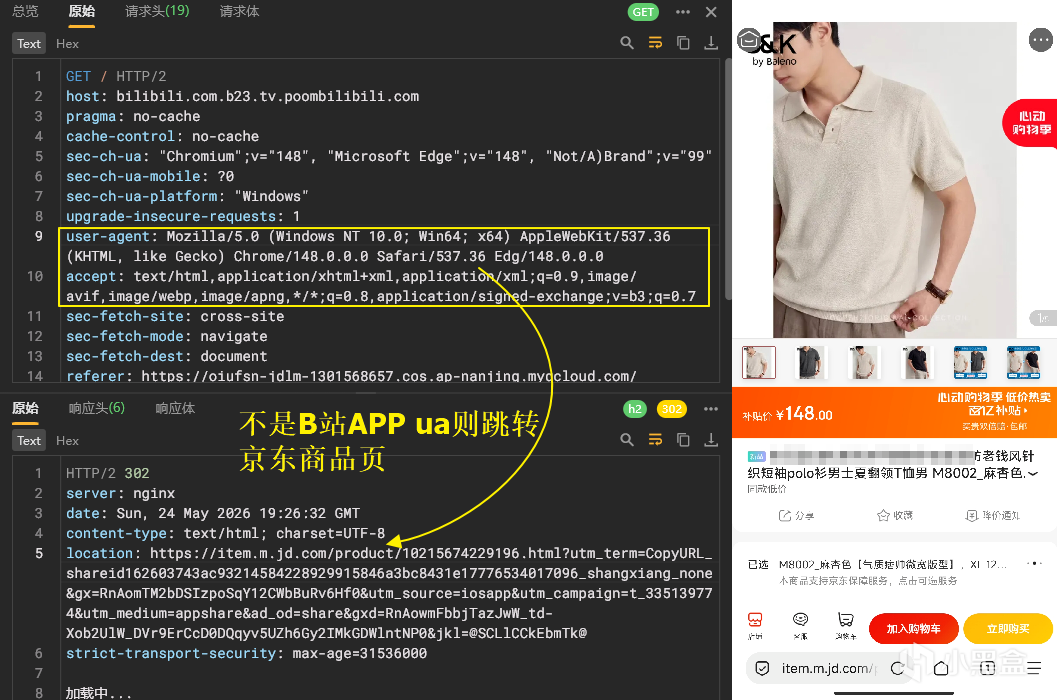Click the 立即购买 button
This screenshot has height=700, width=1057.
pos(1008,629)
